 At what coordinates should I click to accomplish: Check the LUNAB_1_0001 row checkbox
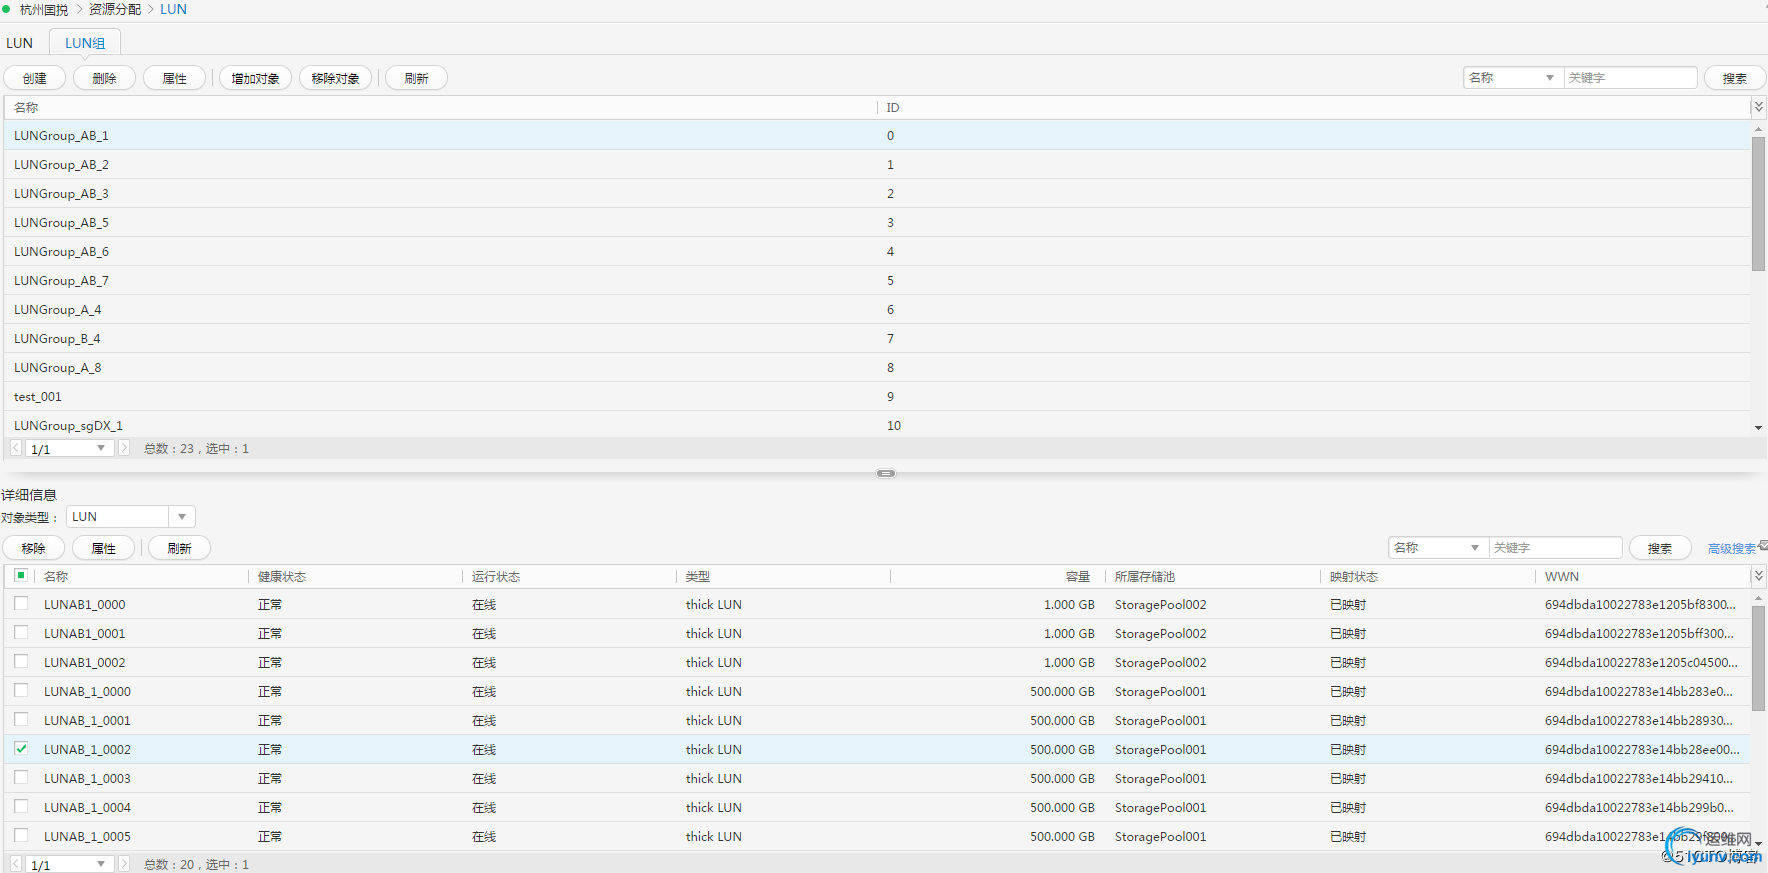pyautogui.click(x=21, y=719)
